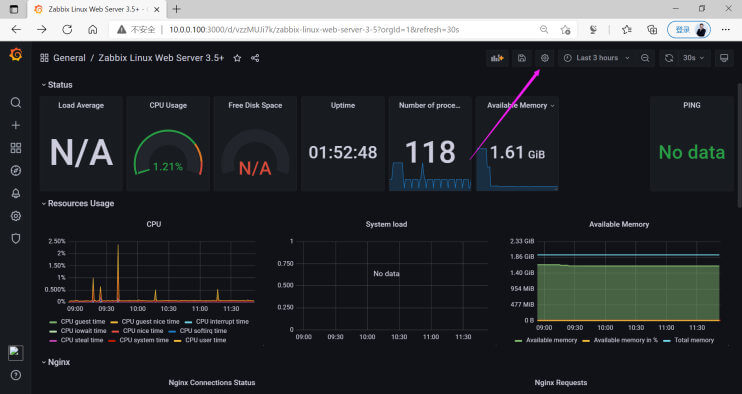This screenshot has width=742, height=394.
Task: Click the dashboard vertical scrollbar
Action: click(740, 146)
